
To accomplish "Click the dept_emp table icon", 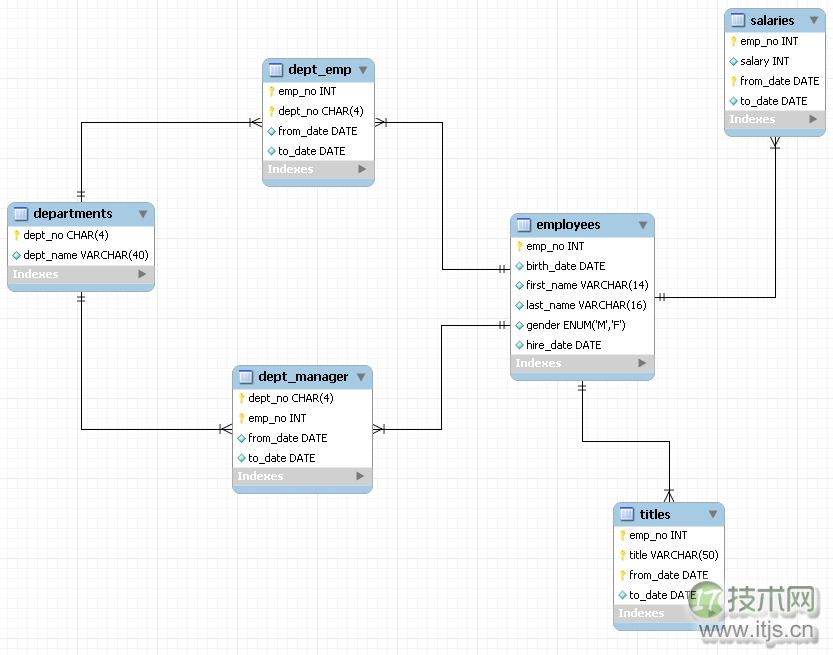I will pyautogui.click(x=276, y=70).
